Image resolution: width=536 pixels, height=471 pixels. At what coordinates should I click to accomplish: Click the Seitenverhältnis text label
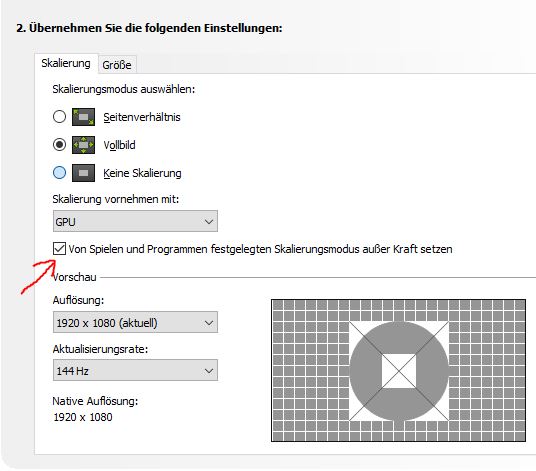142,117
